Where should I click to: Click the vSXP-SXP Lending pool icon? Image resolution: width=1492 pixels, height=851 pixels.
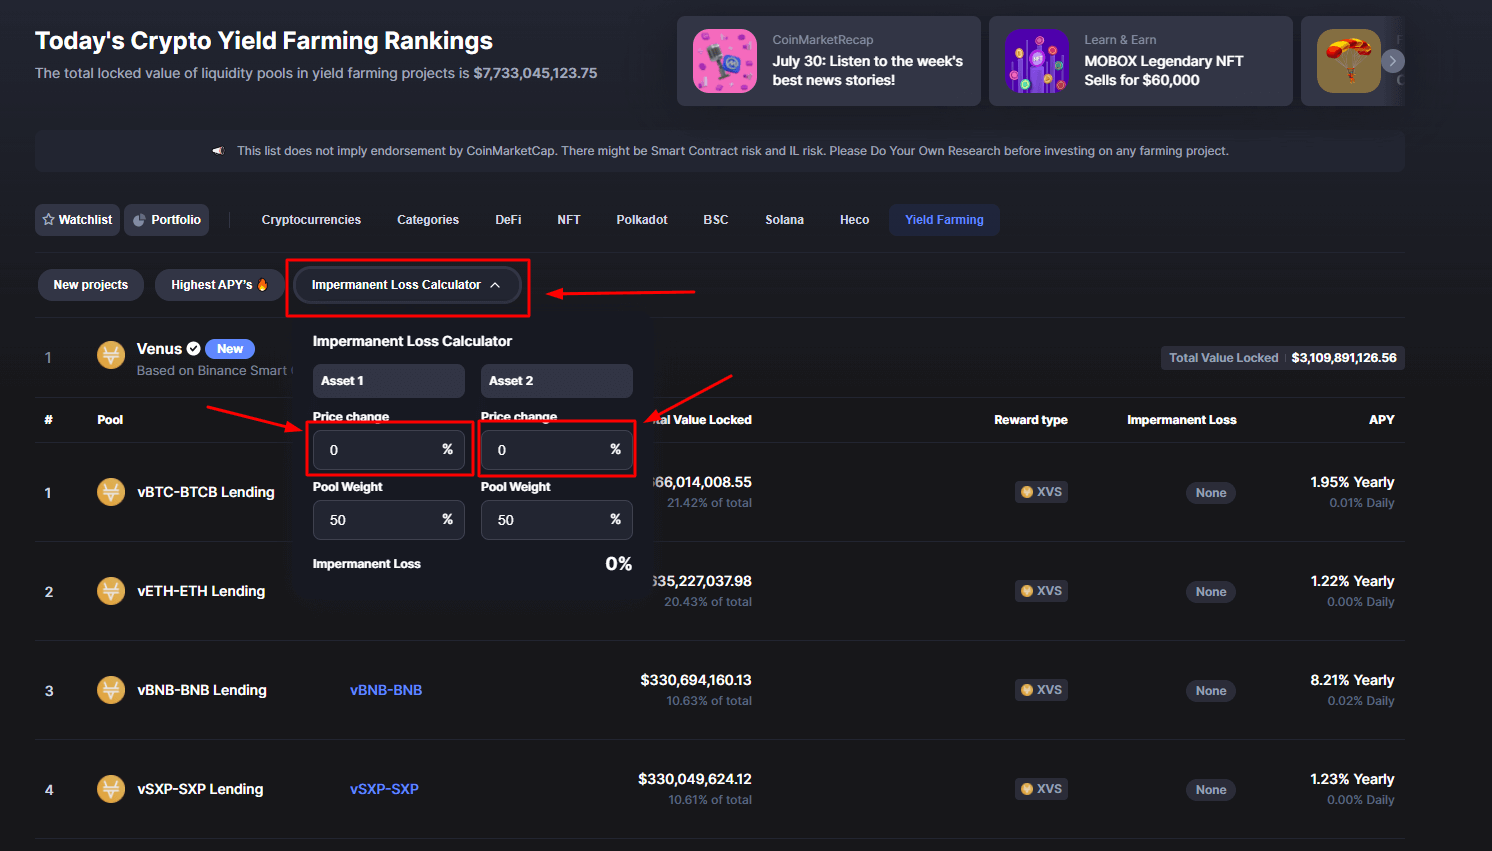click(111, 789)
